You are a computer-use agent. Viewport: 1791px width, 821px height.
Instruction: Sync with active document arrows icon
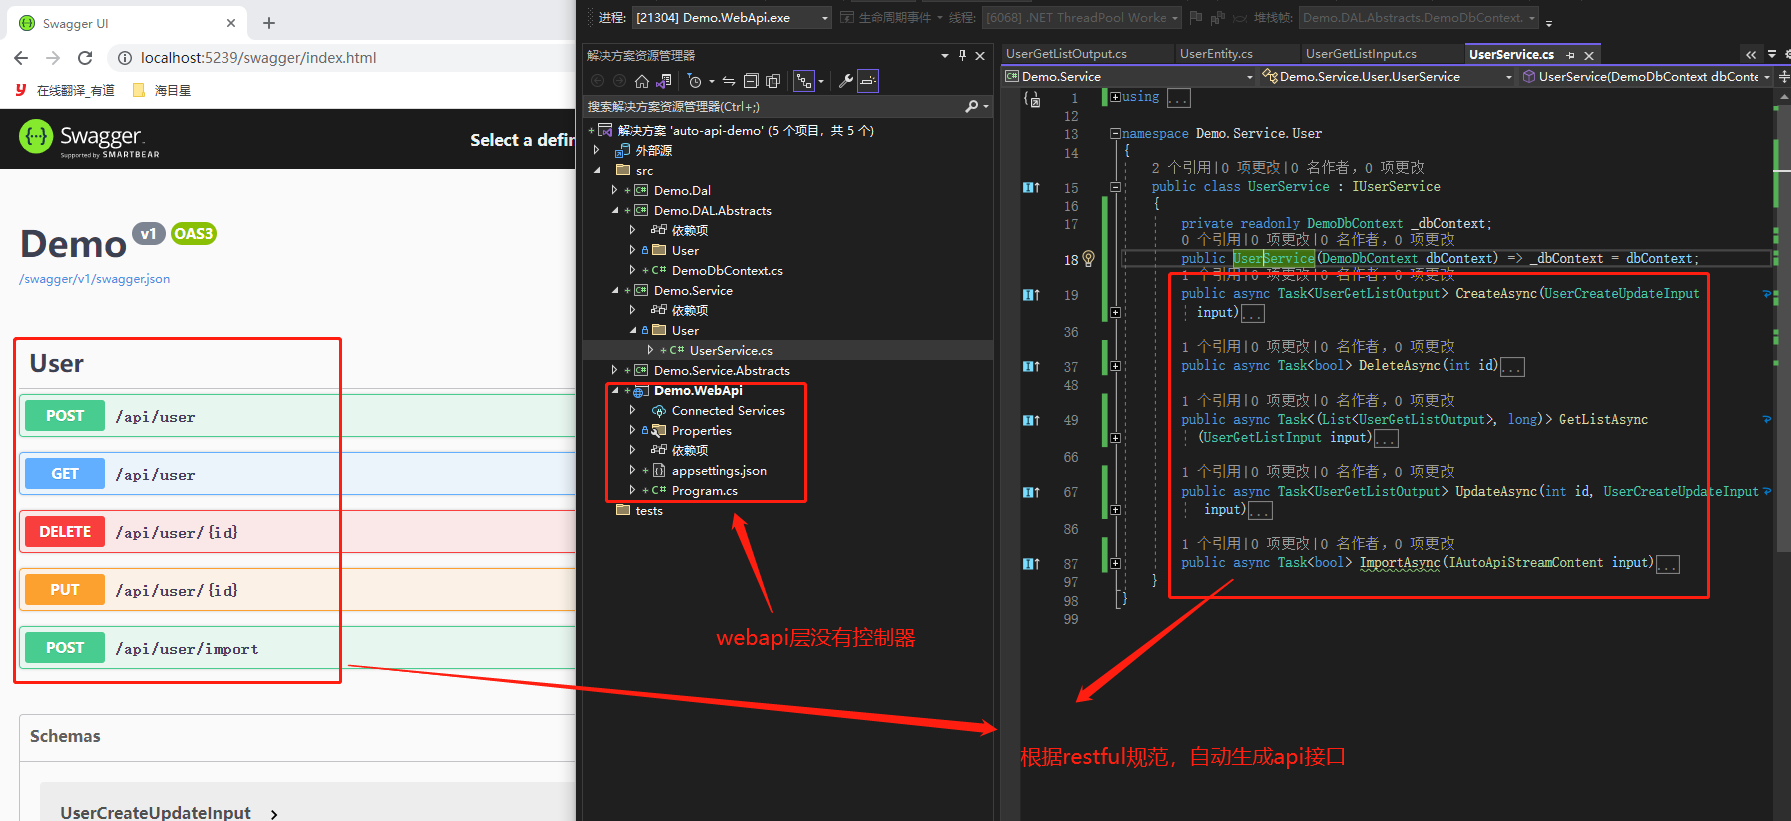[729, 81]
